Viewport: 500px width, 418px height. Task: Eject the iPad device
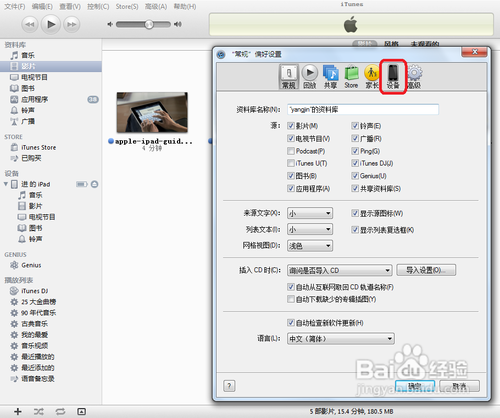pyautogui.click(x=95, y=184)
